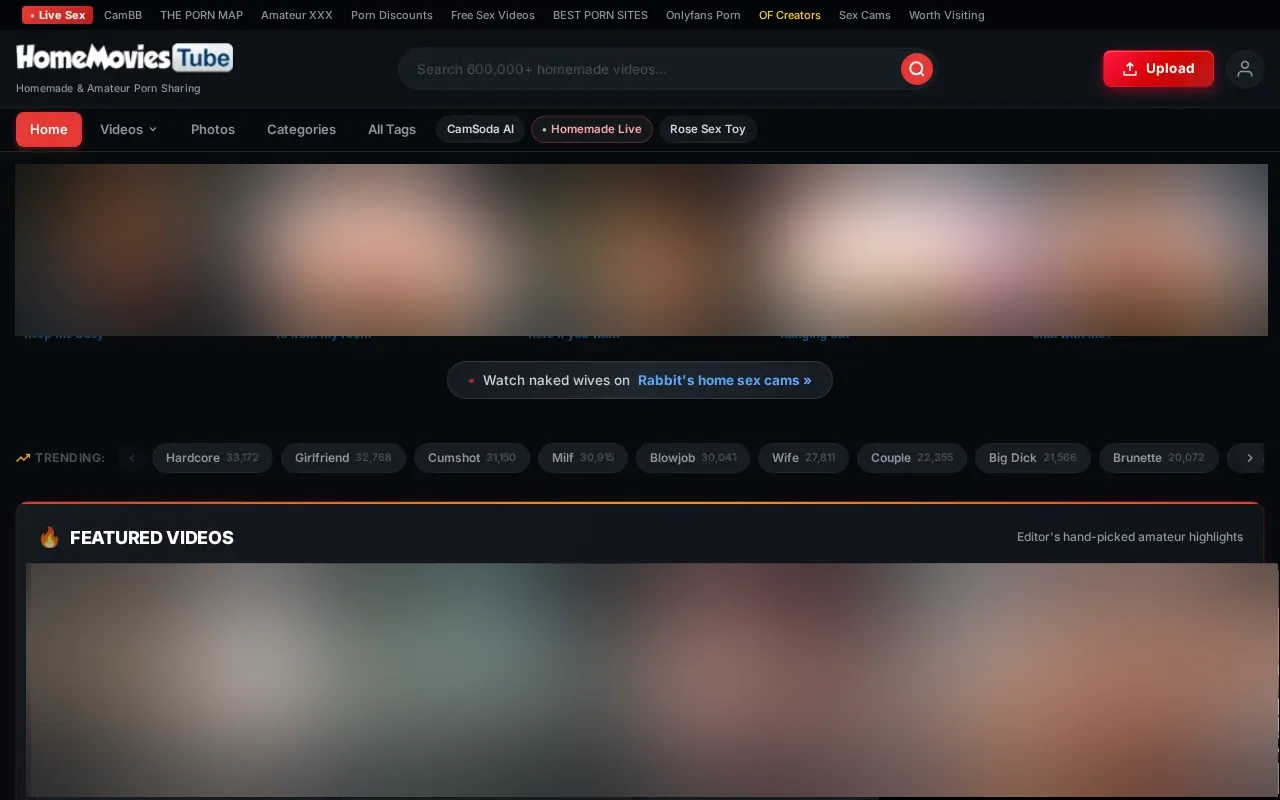
Task: Click the left arrow in trending tags
Action: [132, 458]
